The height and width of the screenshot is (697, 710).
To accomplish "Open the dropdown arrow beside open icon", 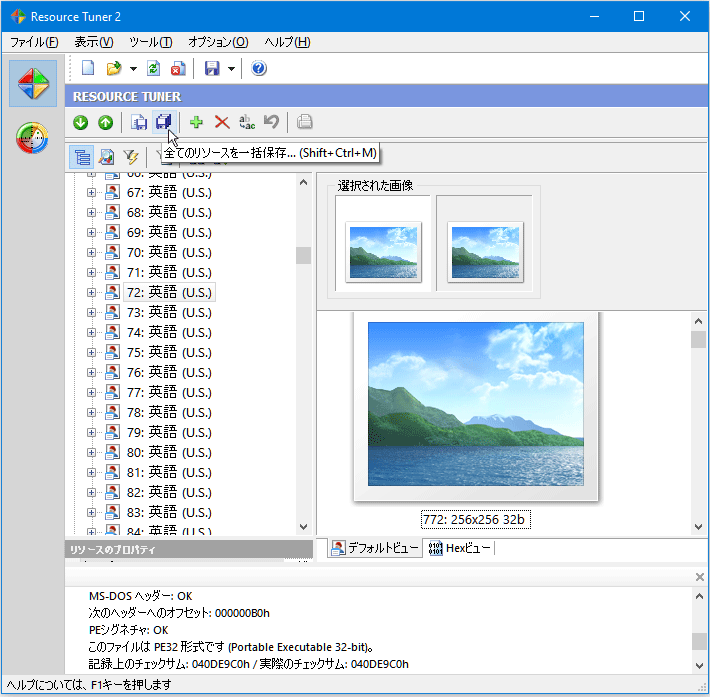I will coord(133,69).
